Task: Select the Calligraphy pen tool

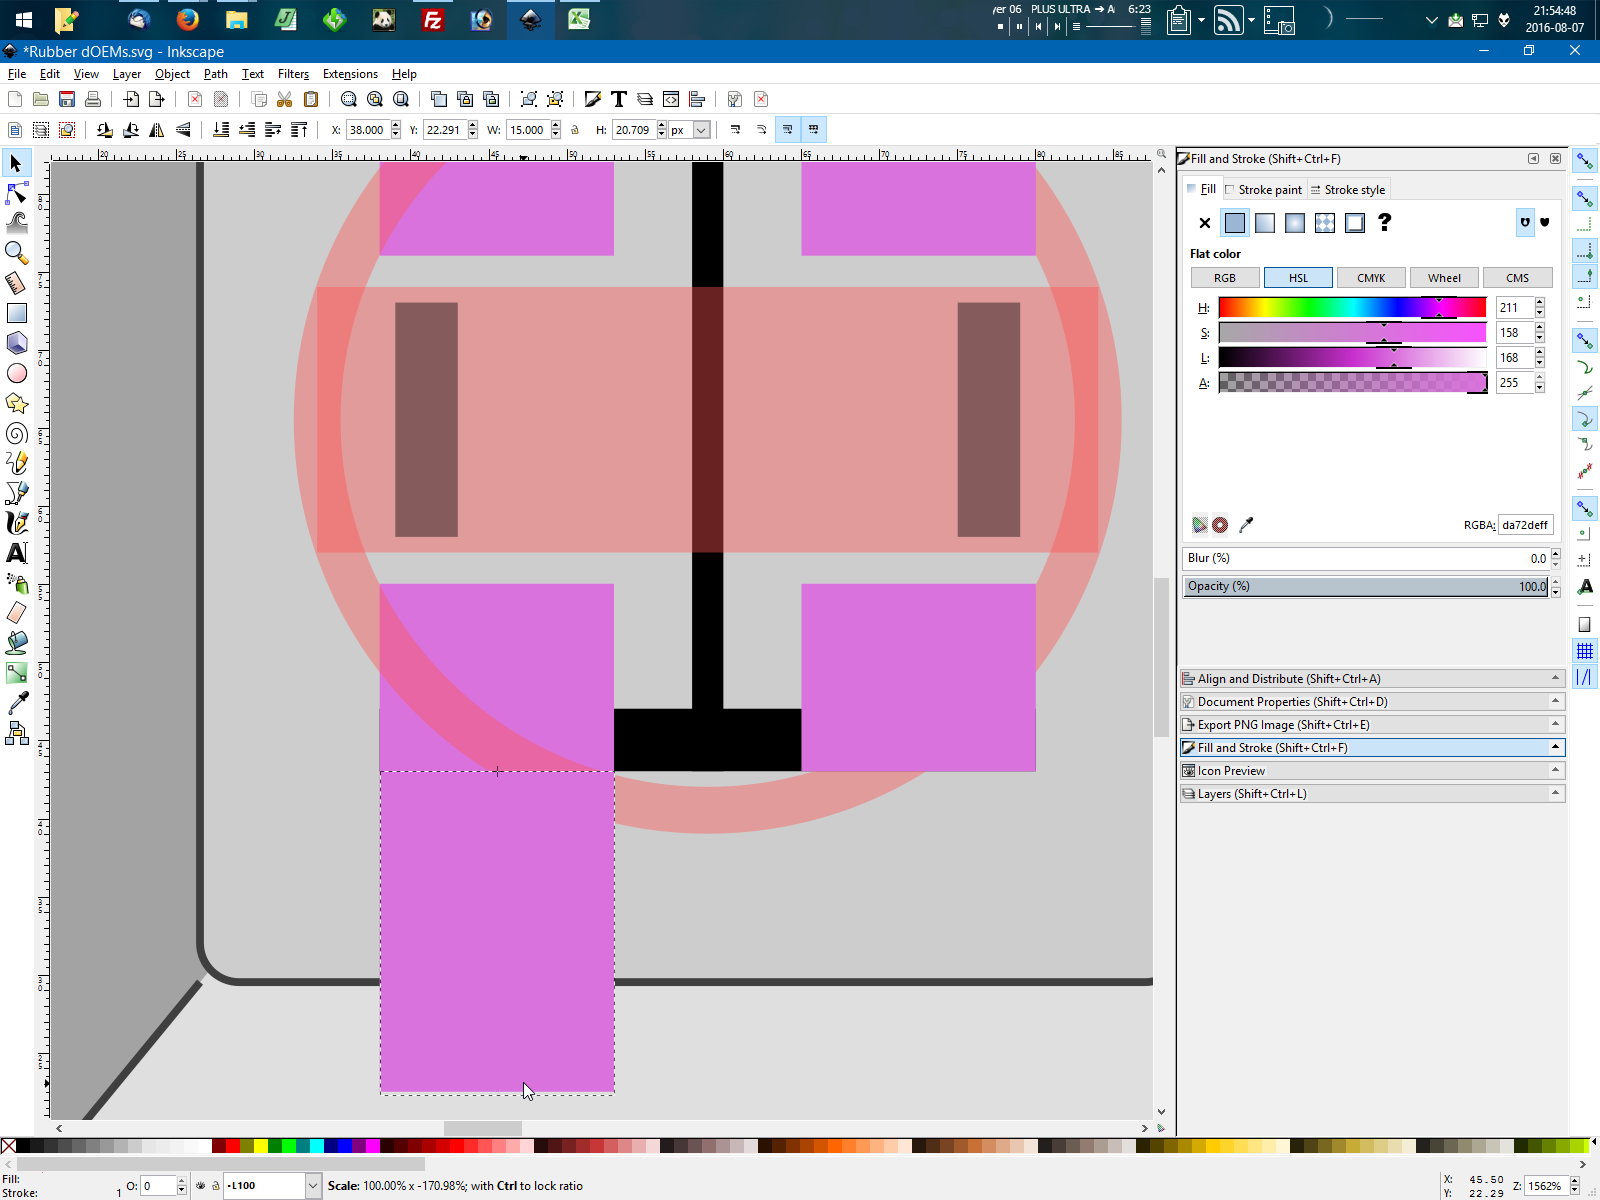Action: click(16, 521)
